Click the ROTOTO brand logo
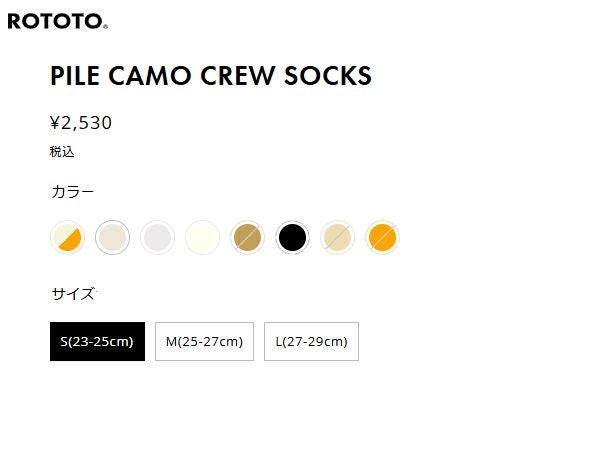Viewport: 600px width, 450px height. 56,21
